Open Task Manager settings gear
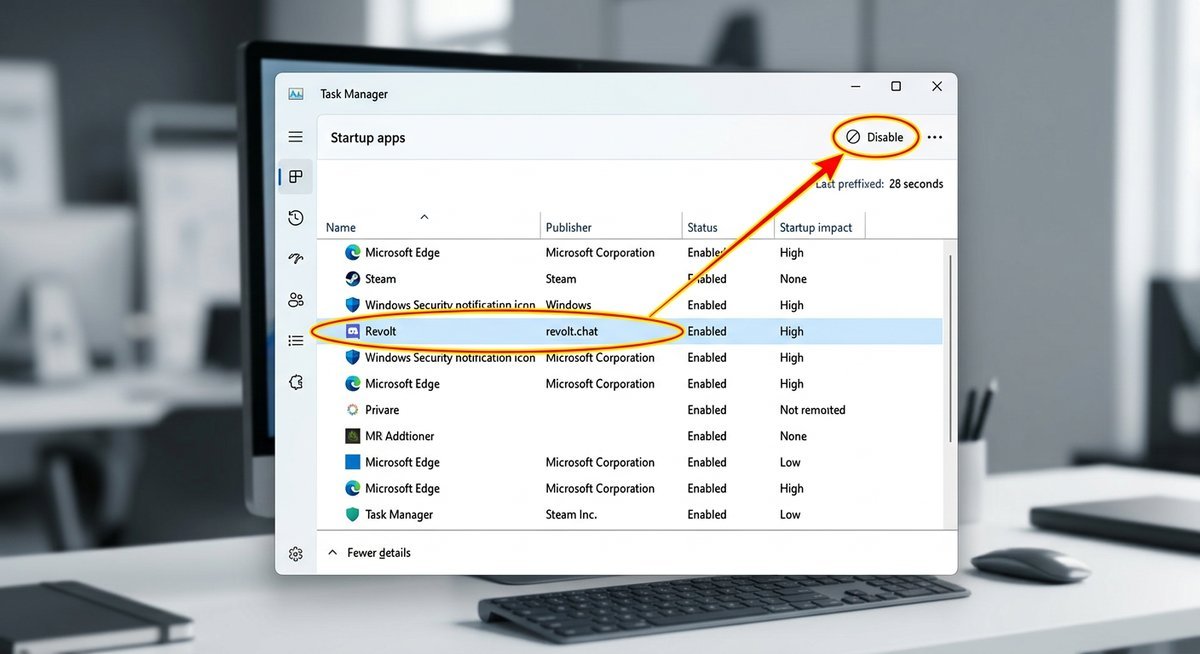1200x654 pixels. tap(295, 553)
